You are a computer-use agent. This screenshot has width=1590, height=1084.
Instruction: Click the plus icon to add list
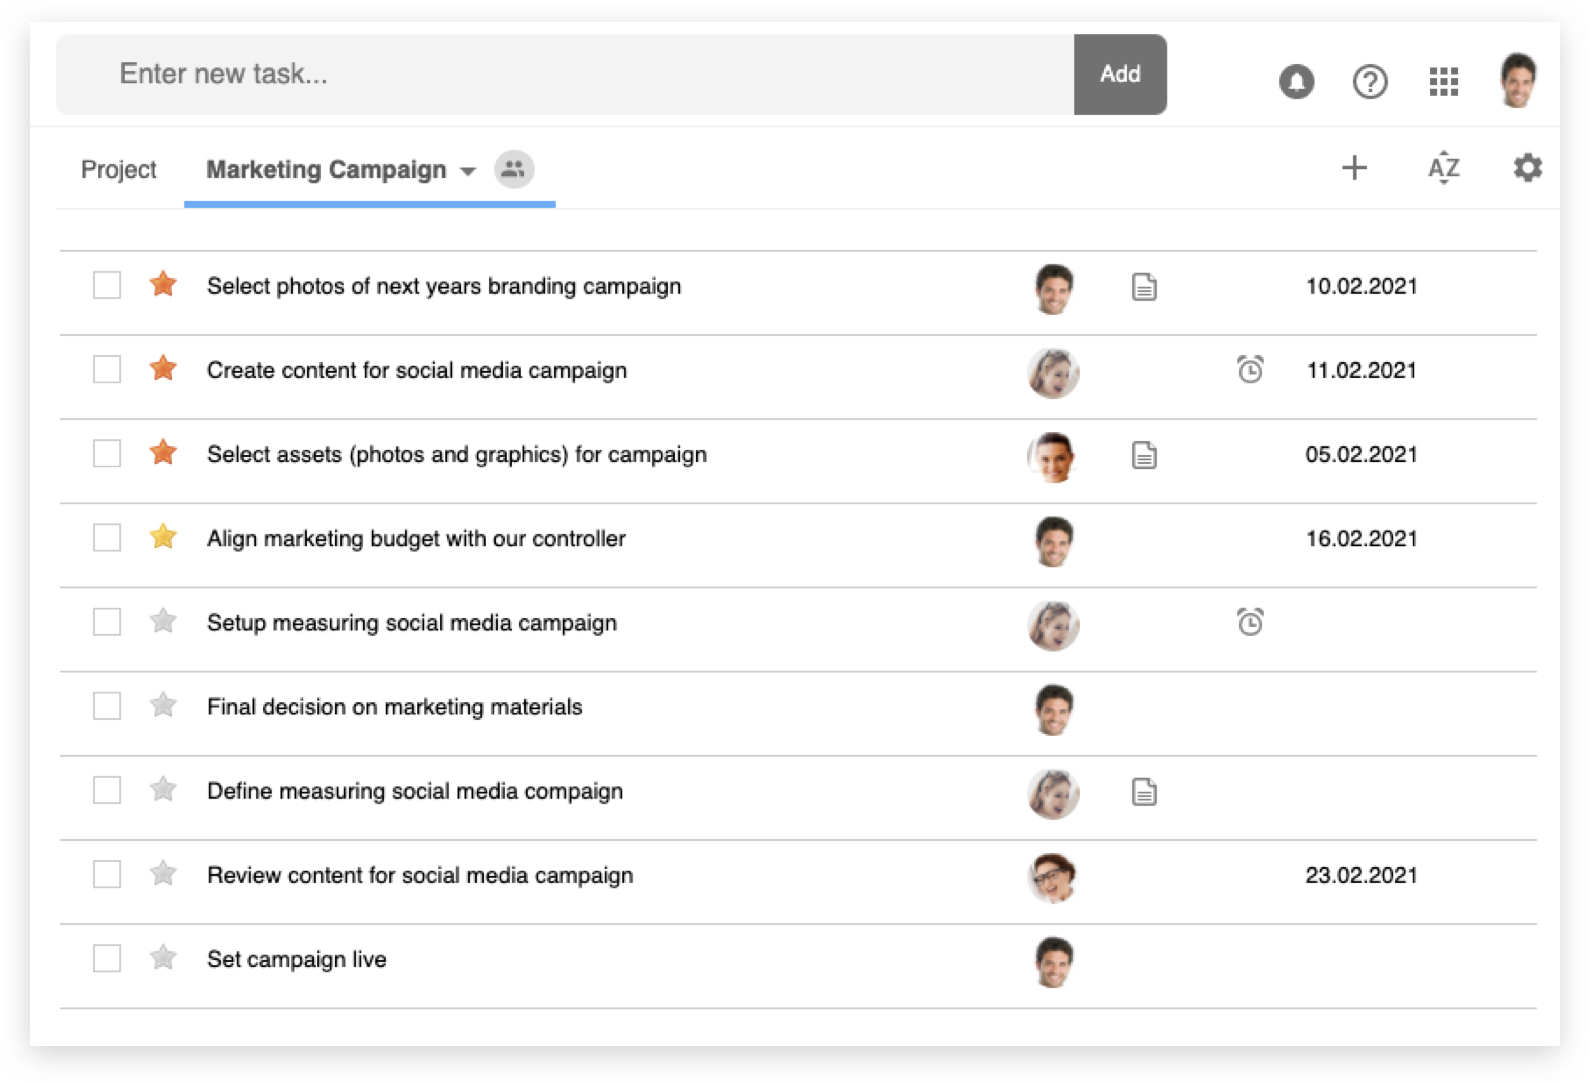coord(1354,168)
